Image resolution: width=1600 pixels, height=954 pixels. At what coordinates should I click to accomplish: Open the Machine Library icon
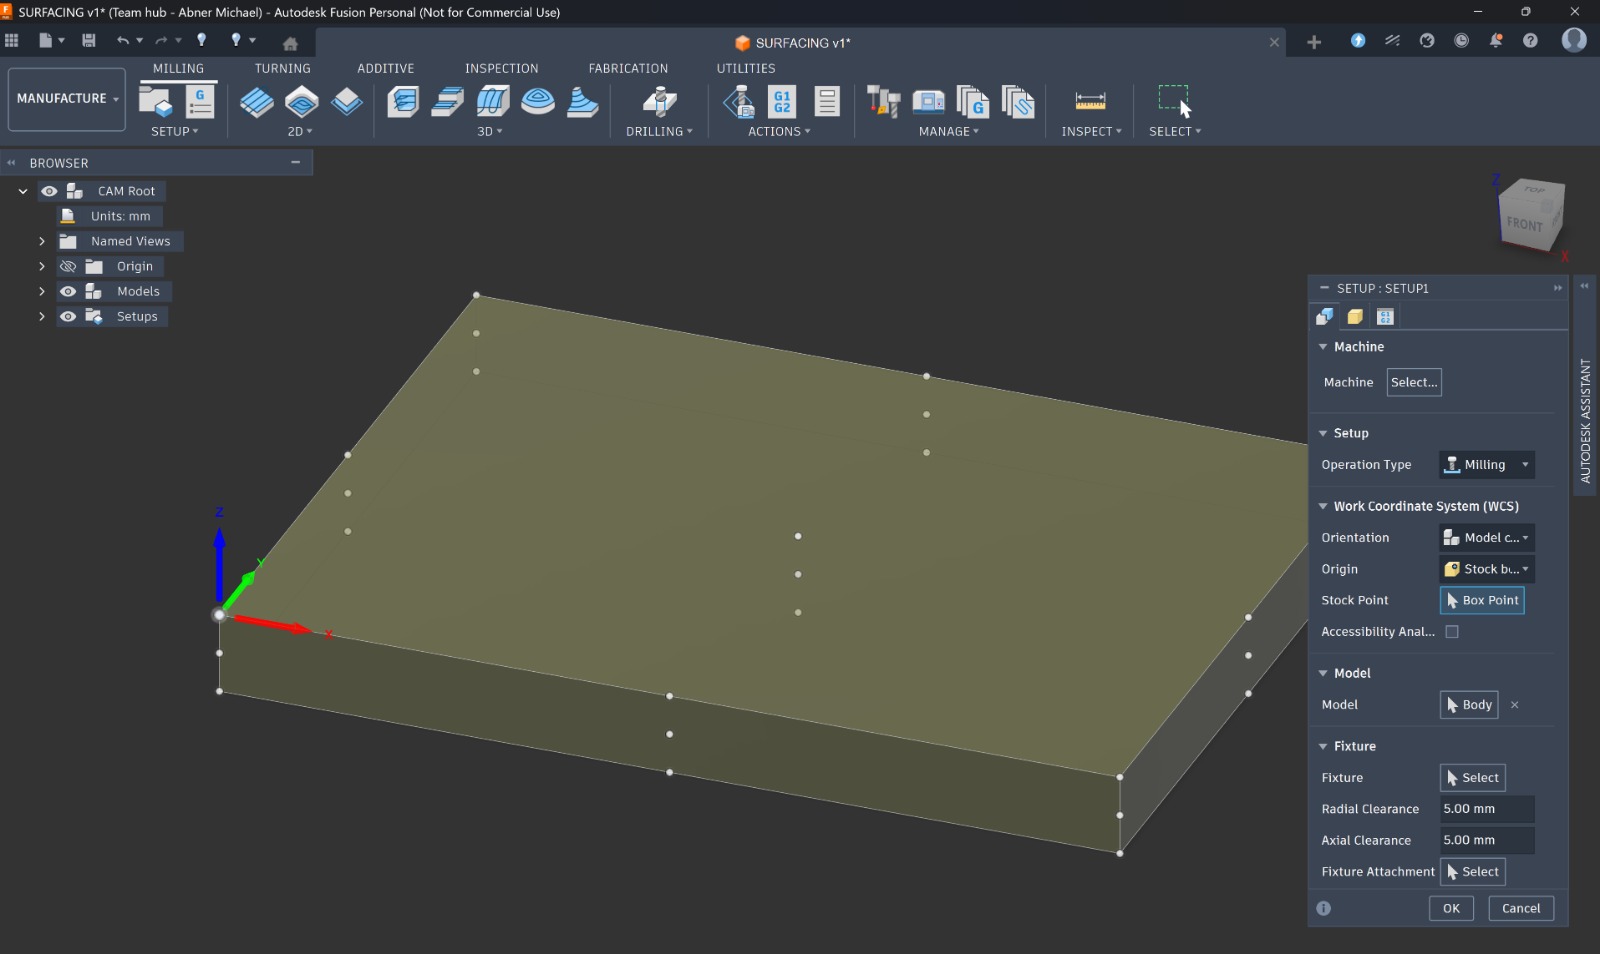pos(929,101)
